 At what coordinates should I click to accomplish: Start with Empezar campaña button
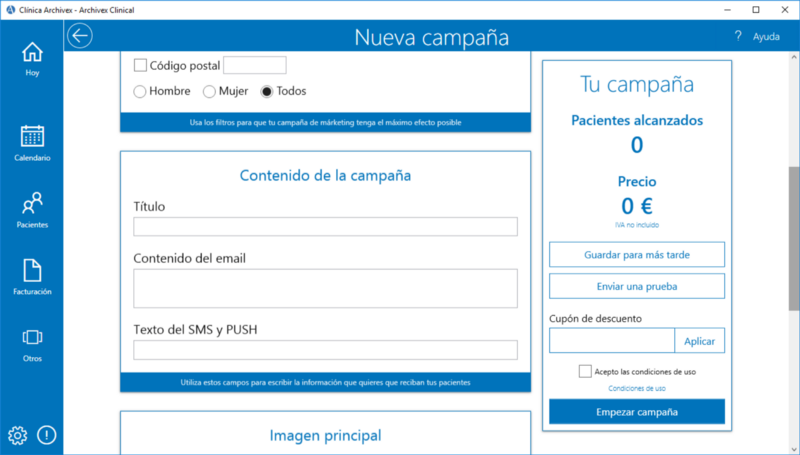[x=637, y=412]
